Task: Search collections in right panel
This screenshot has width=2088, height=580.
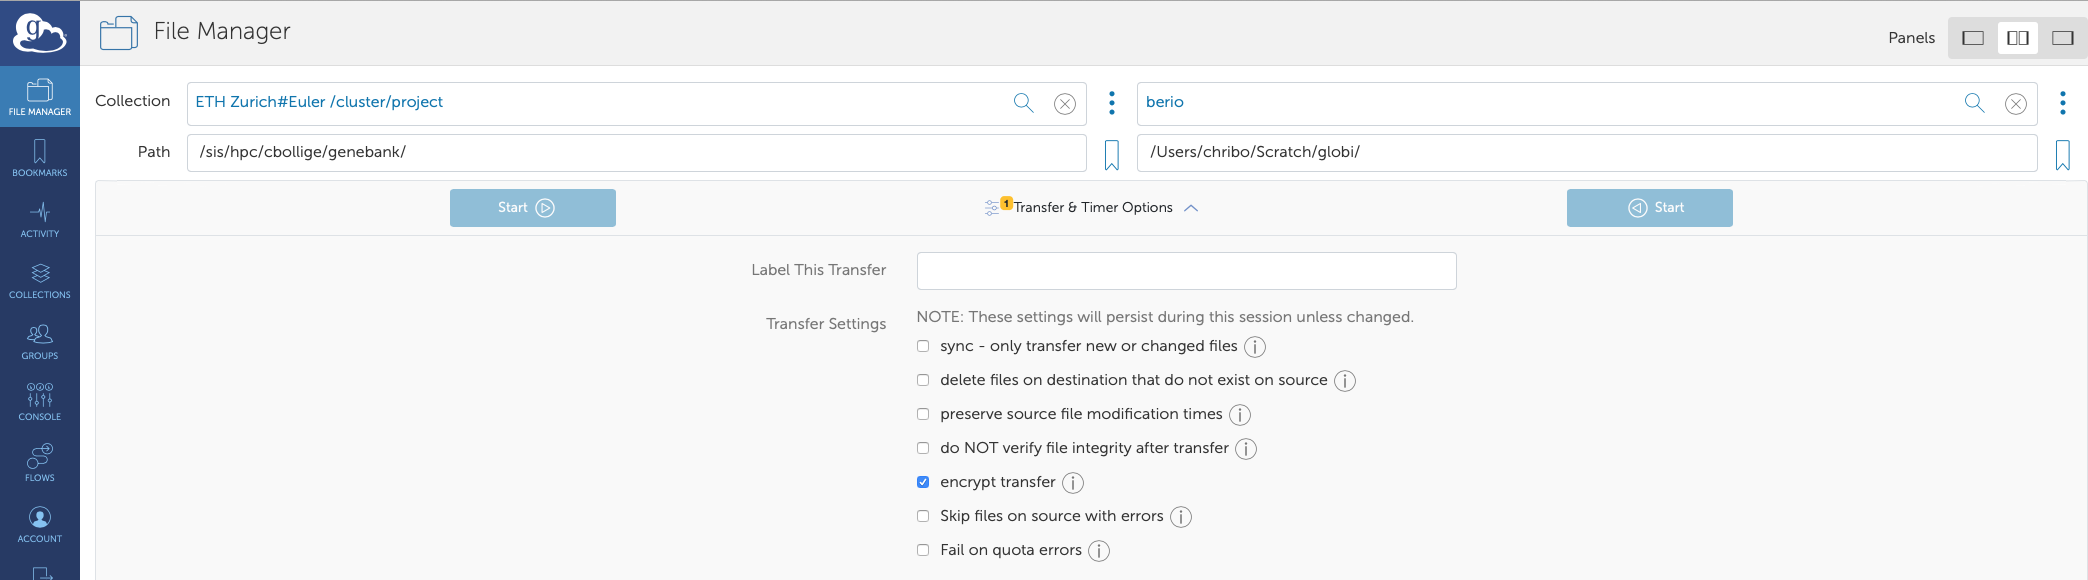Action: coord(1974,102)
